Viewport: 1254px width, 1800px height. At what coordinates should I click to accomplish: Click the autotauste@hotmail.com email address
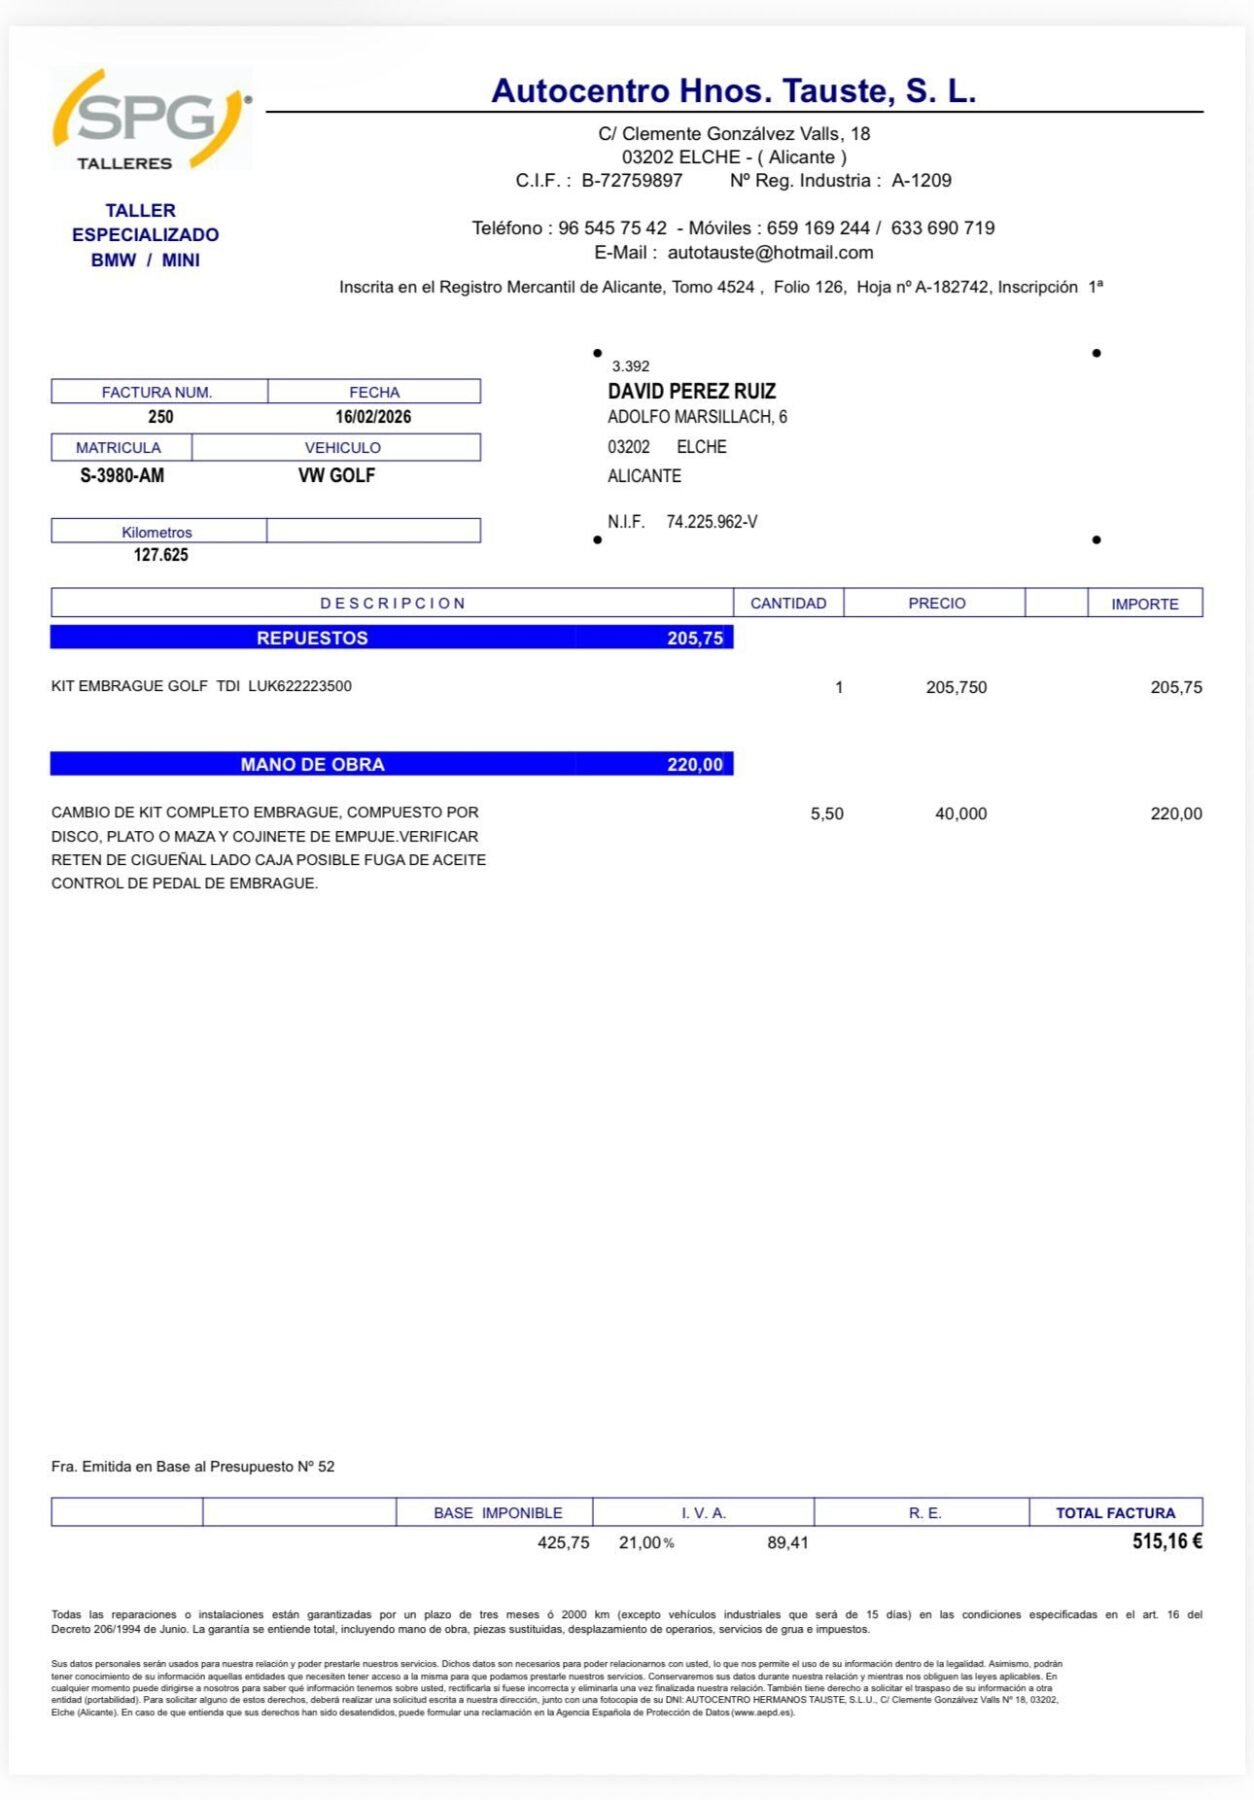[x=770, y=253]
